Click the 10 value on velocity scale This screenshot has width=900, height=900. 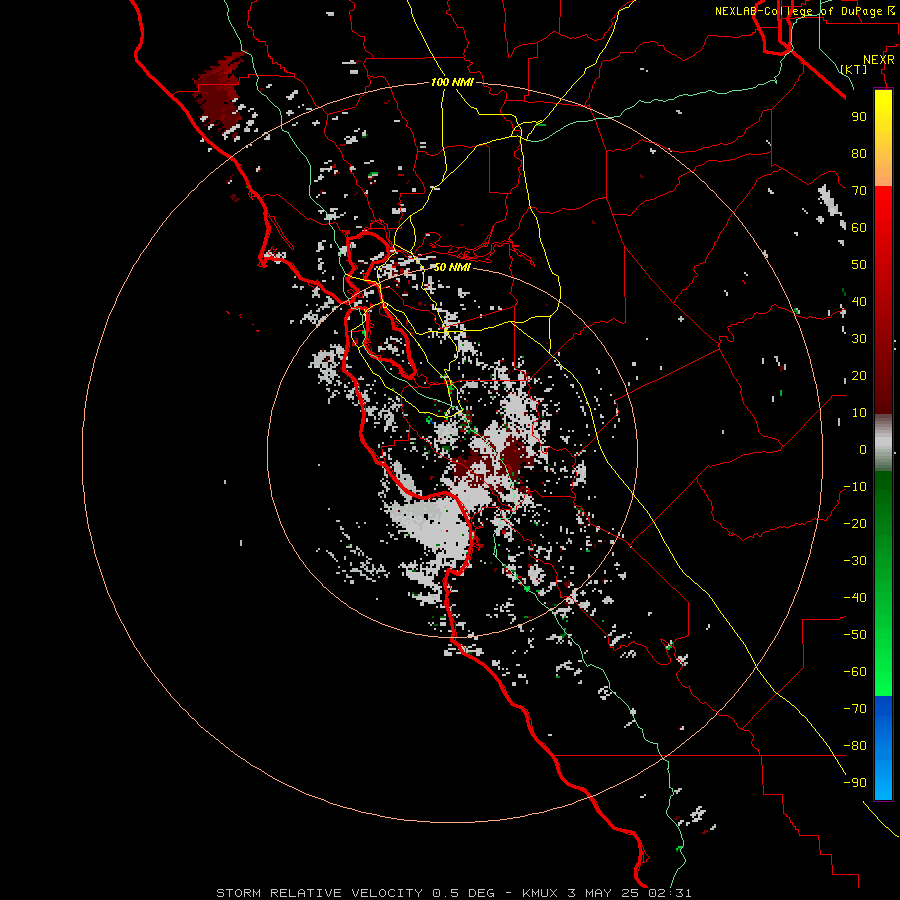click(x=859, y=413)
